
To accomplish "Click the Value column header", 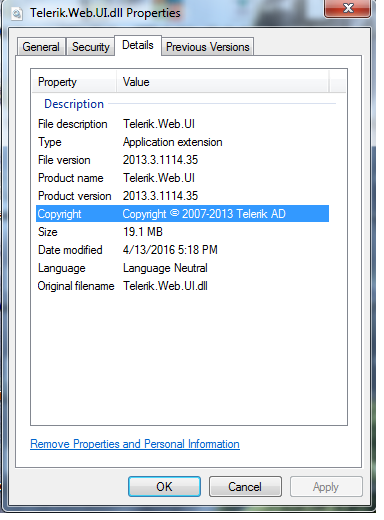I will coord(223,82).
